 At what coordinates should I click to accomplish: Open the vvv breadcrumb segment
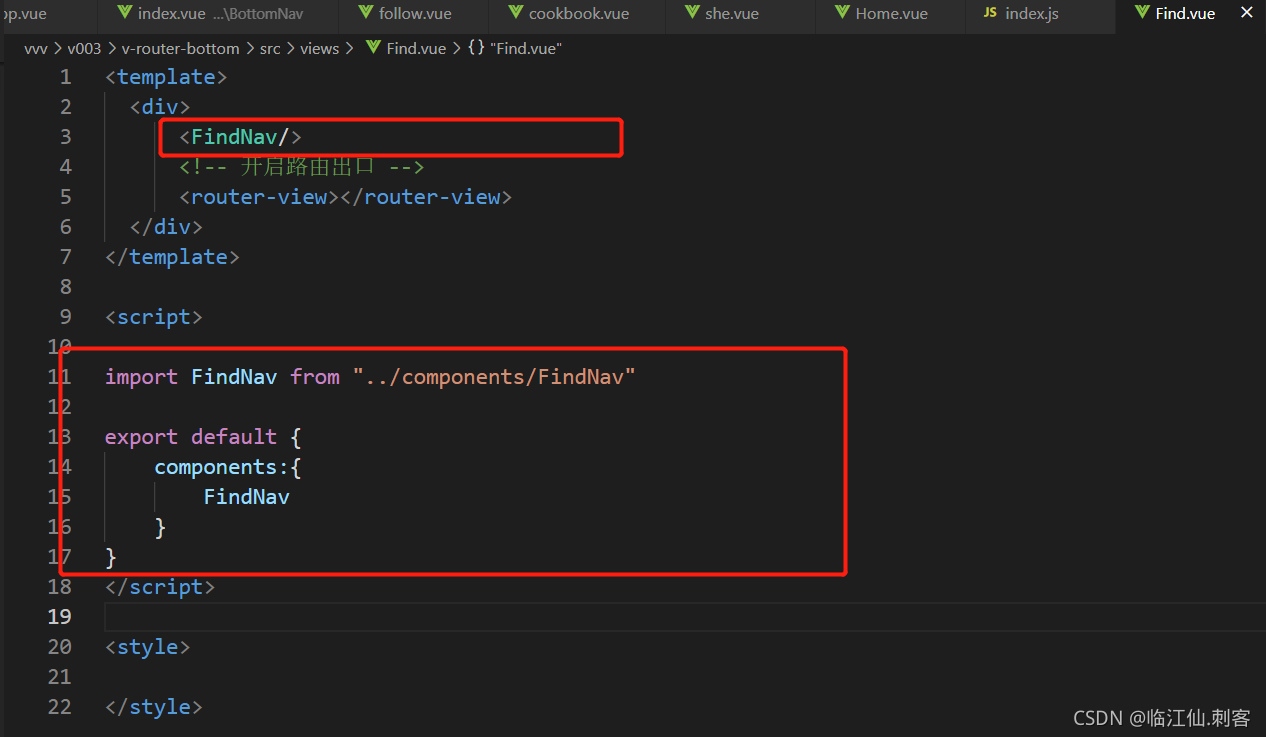(36, 48)
